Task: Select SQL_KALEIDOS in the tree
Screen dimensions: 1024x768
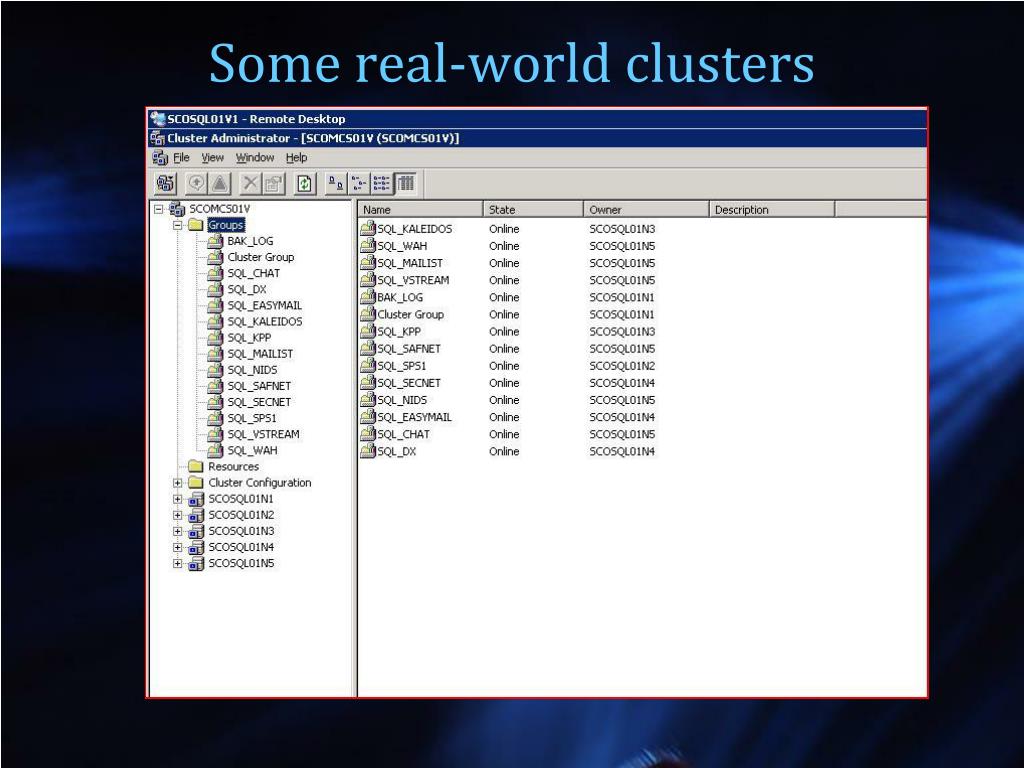Action: click(264, 322)
